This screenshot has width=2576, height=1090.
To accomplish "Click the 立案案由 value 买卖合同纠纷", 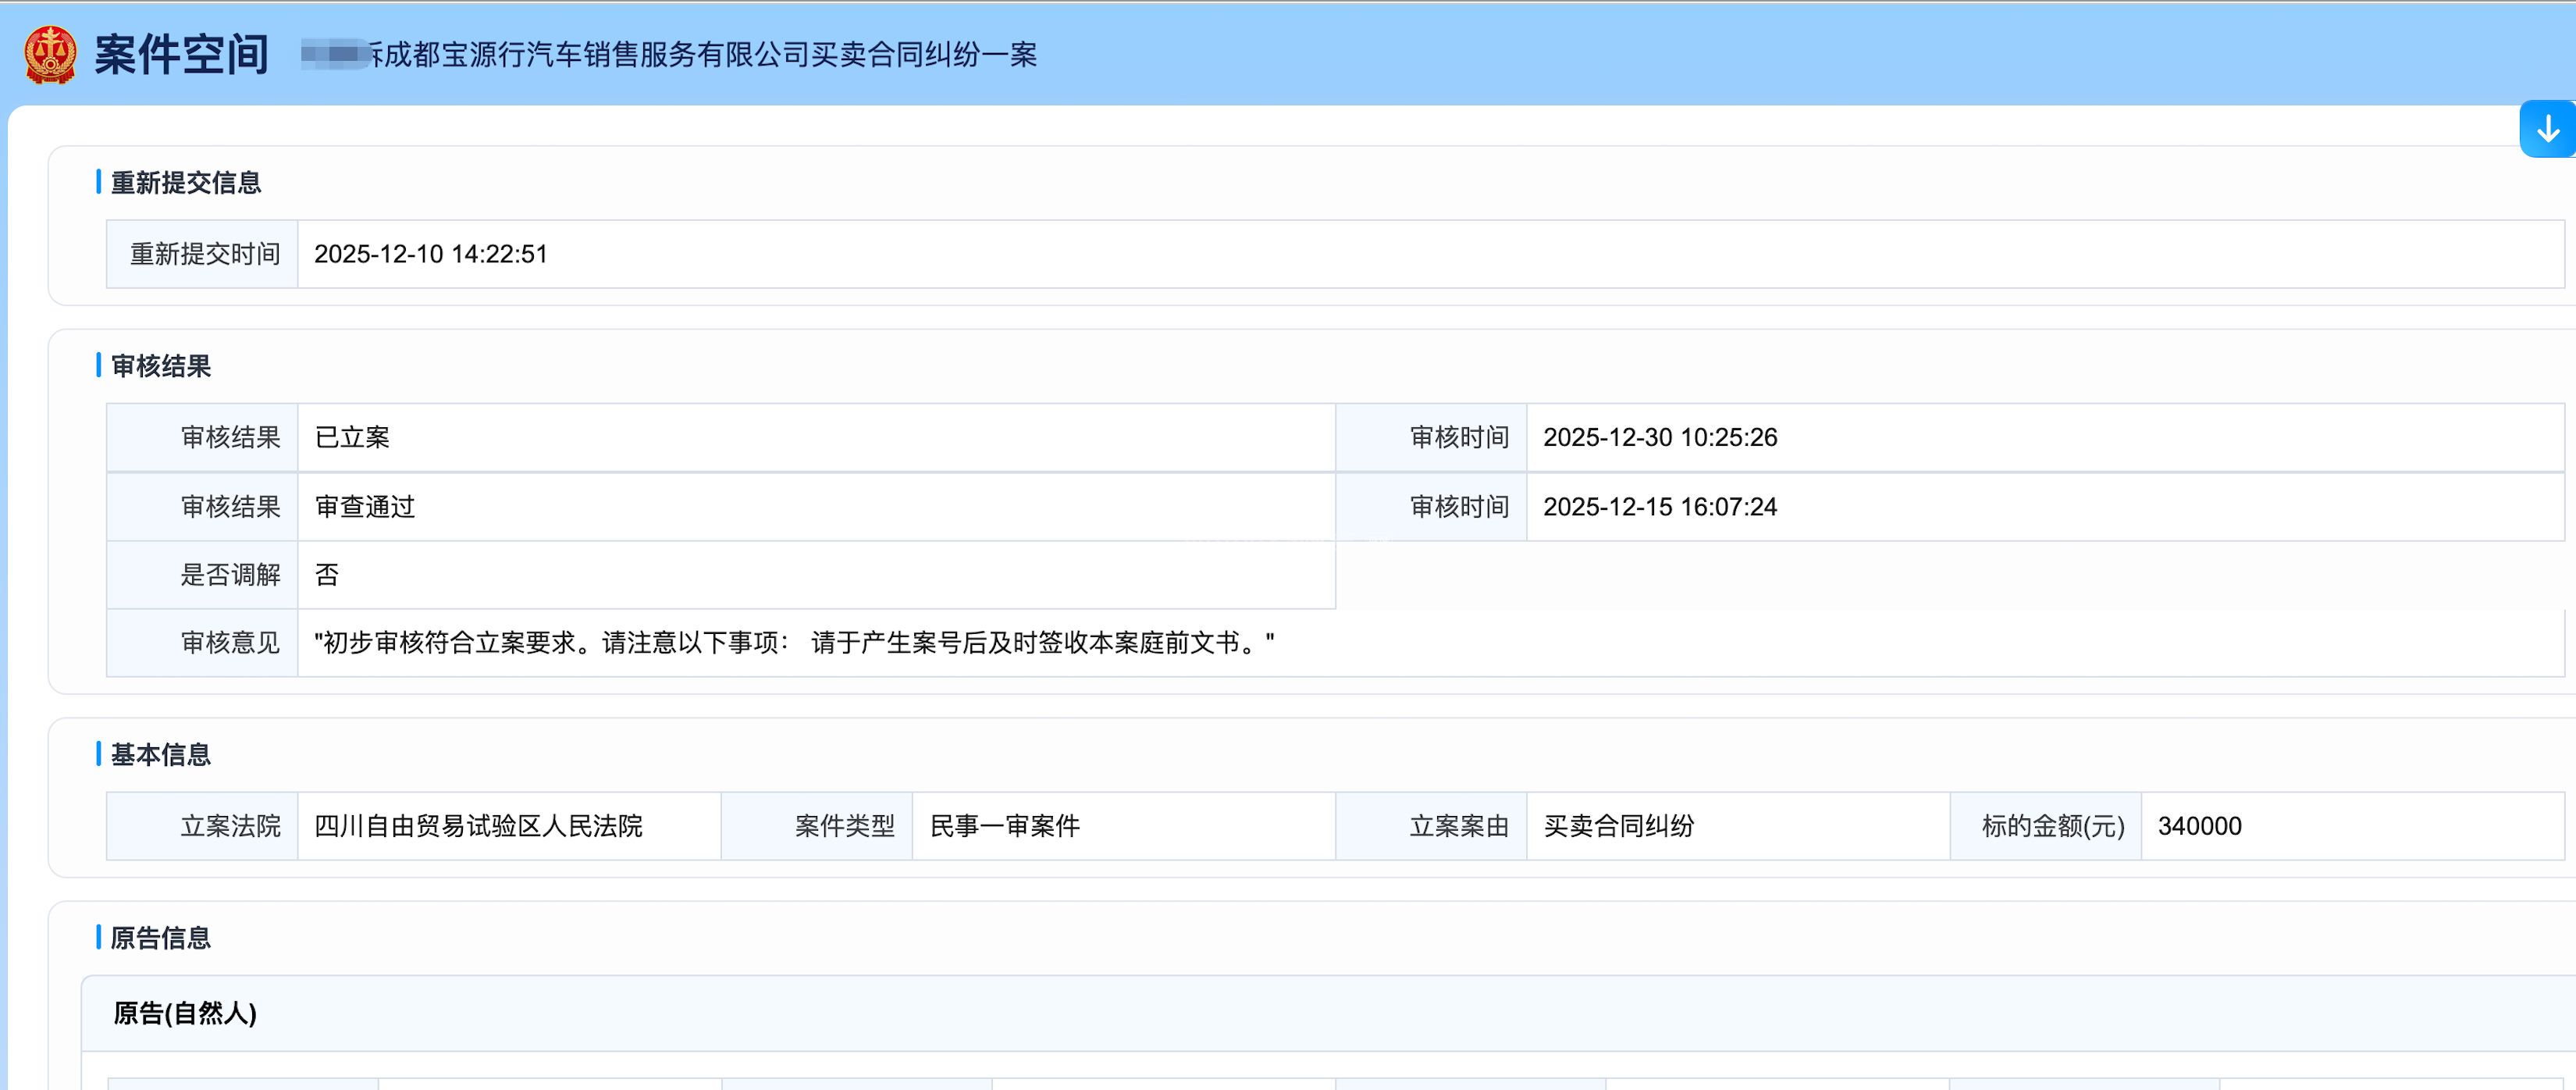I will click(1618, 826).
